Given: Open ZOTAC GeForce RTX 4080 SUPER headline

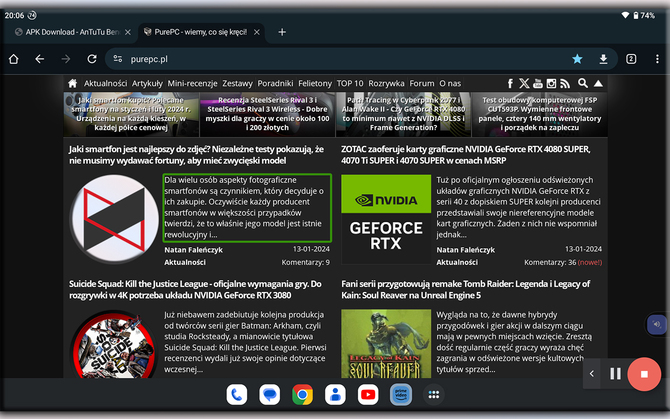Looking at the screenshot, I should pos(466,155).
